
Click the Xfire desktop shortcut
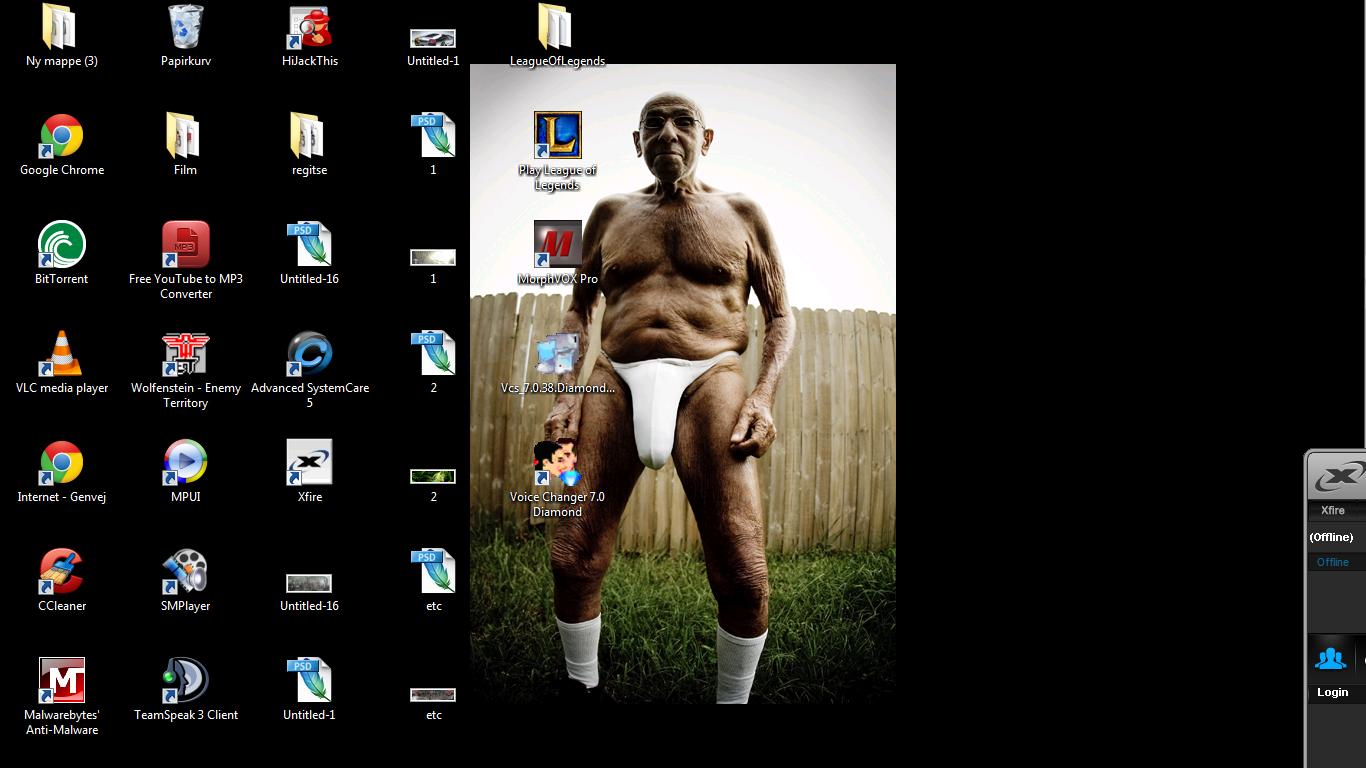[310, 464]
